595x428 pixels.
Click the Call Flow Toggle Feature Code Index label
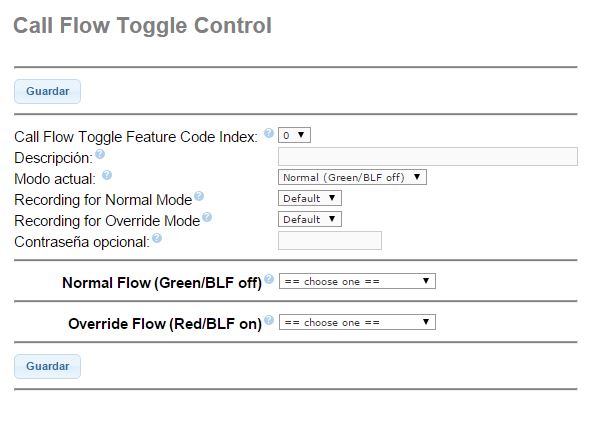(136, 137)
